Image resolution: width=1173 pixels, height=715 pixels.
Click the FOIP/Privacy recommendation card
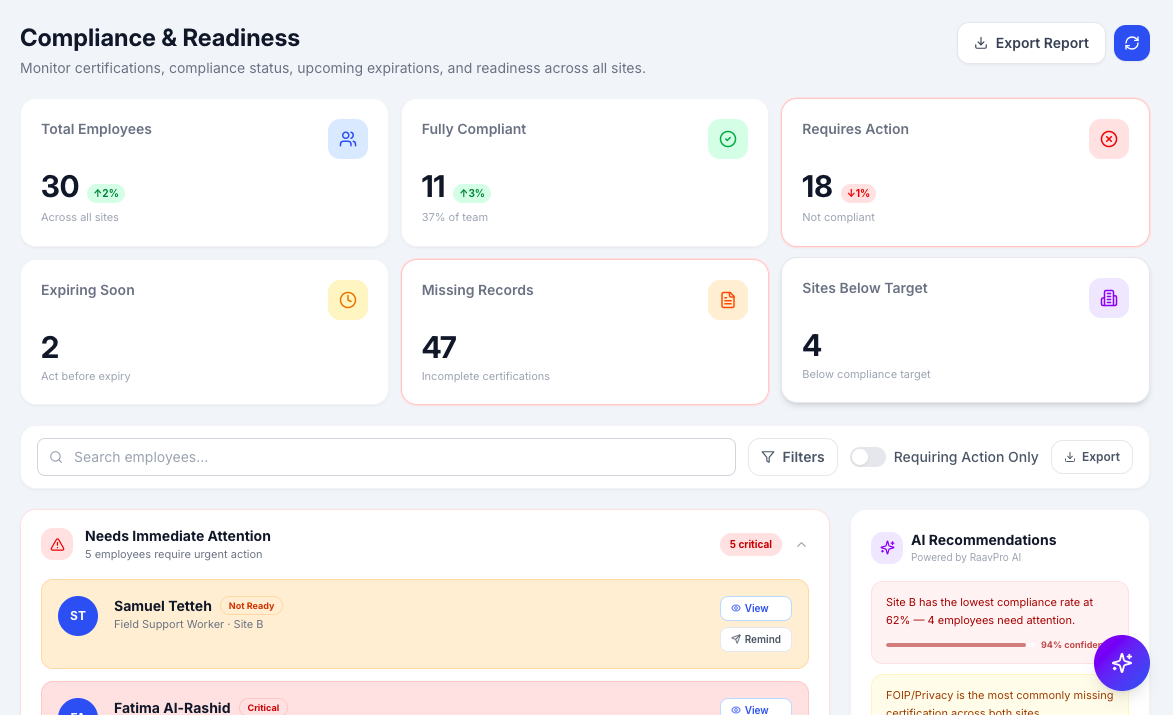999,696
